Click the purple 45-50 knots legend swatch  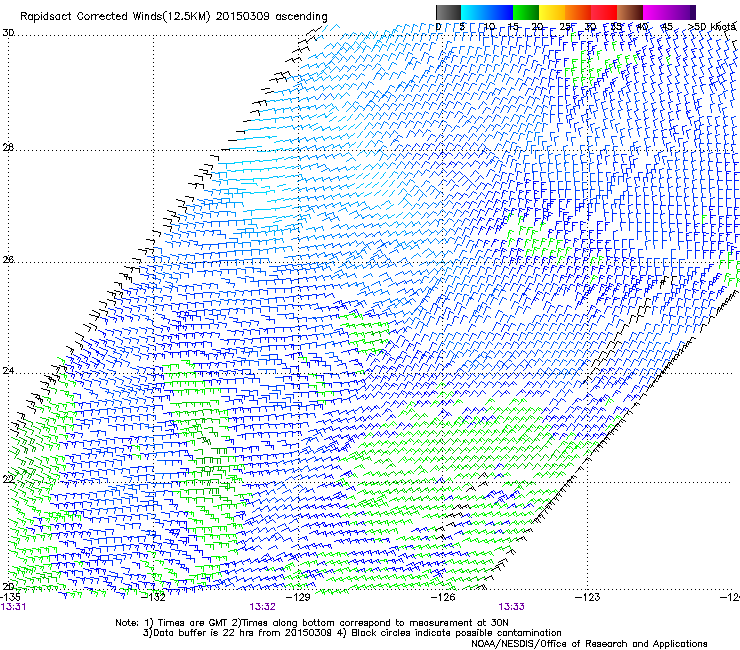682,13
